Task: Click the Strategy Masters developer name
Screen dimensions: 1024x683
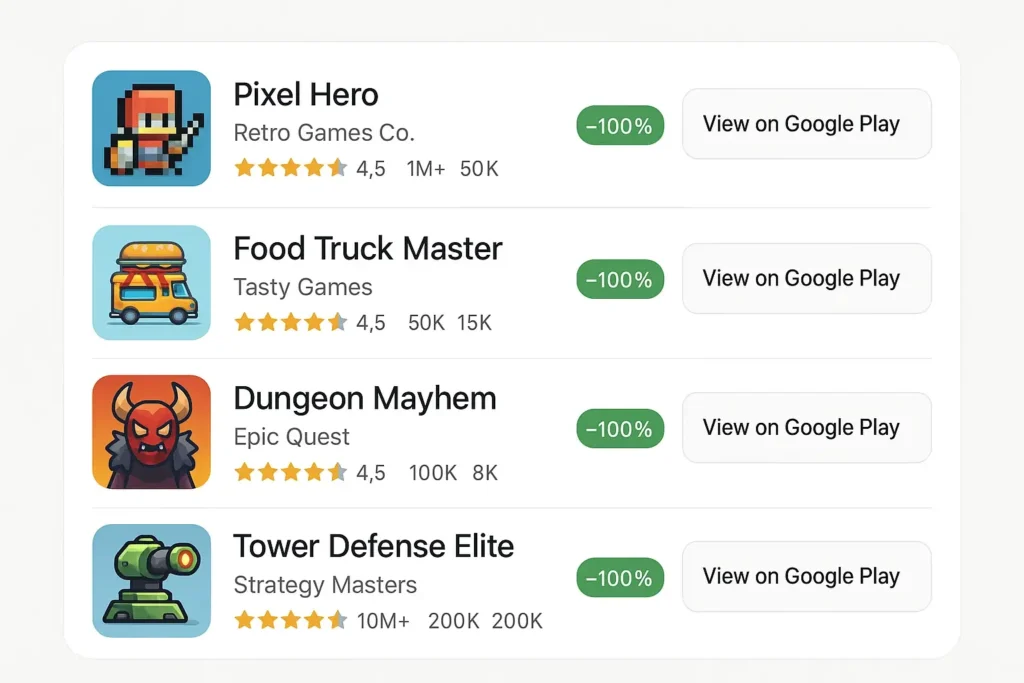Action: click(325, 585)
